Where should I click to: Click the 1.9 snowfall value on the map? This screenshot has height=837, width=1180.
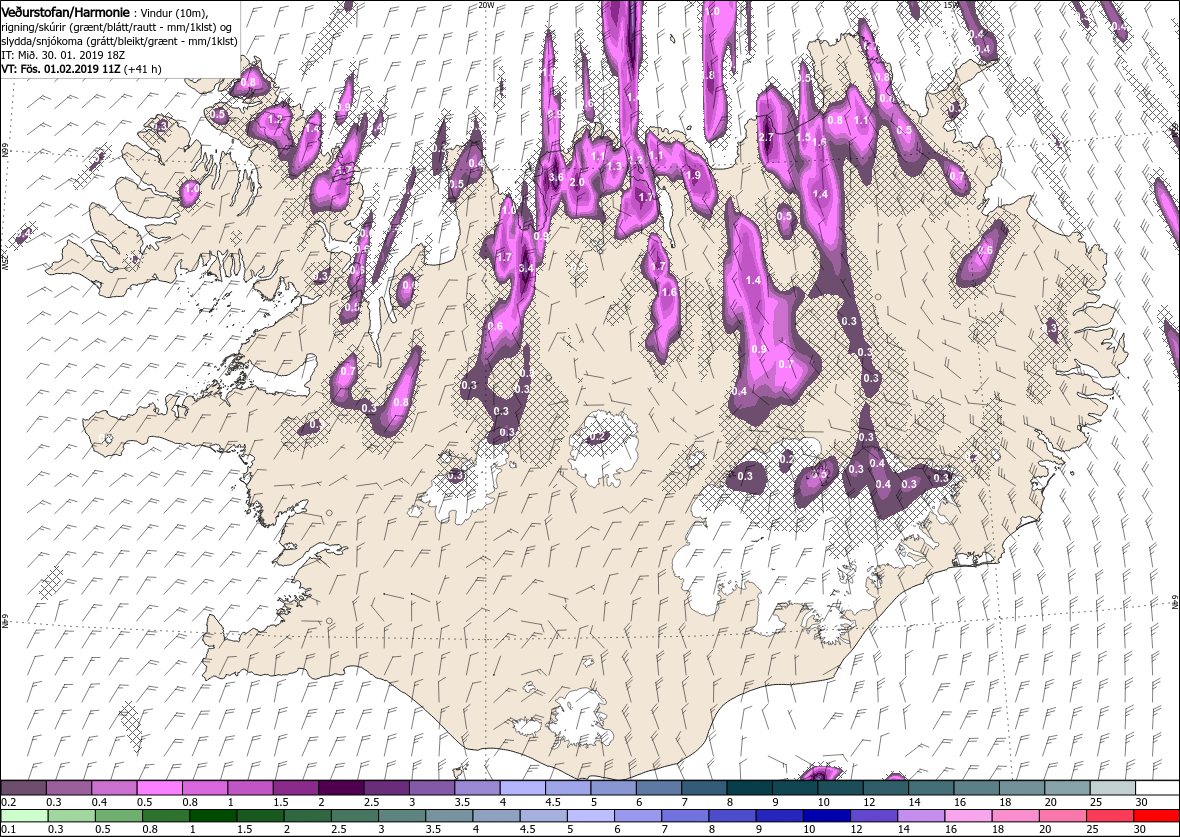[x=693, y=175]
